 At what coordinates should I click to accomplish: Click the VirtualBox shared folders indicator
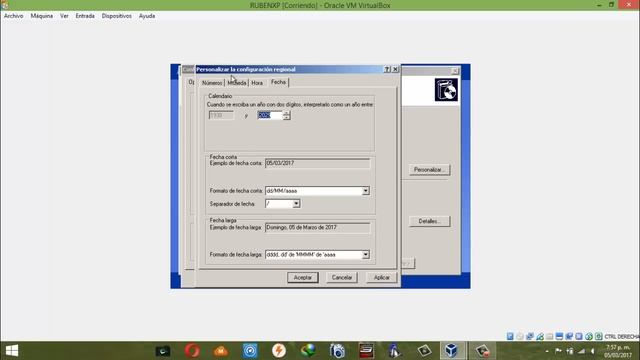[x=549, y=336]
